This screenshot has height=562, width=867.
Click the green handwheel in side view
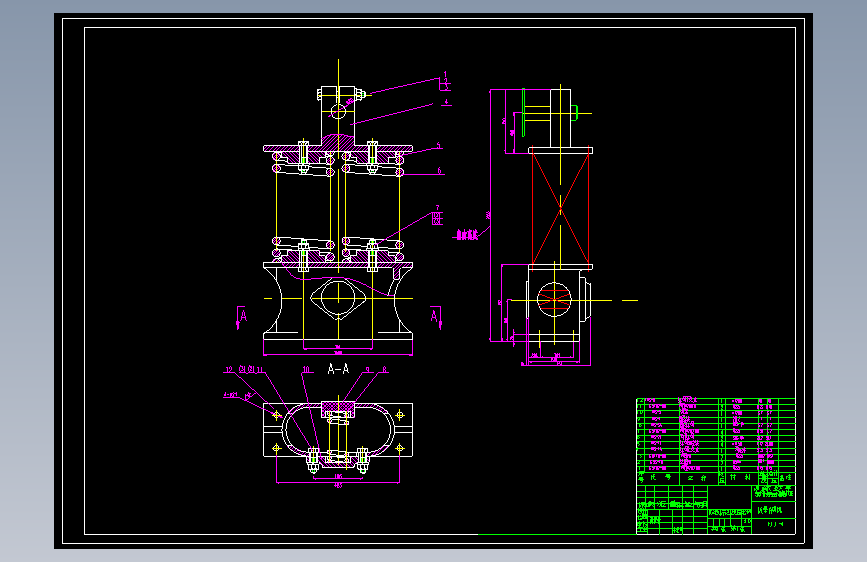click(x=524, y=112)
